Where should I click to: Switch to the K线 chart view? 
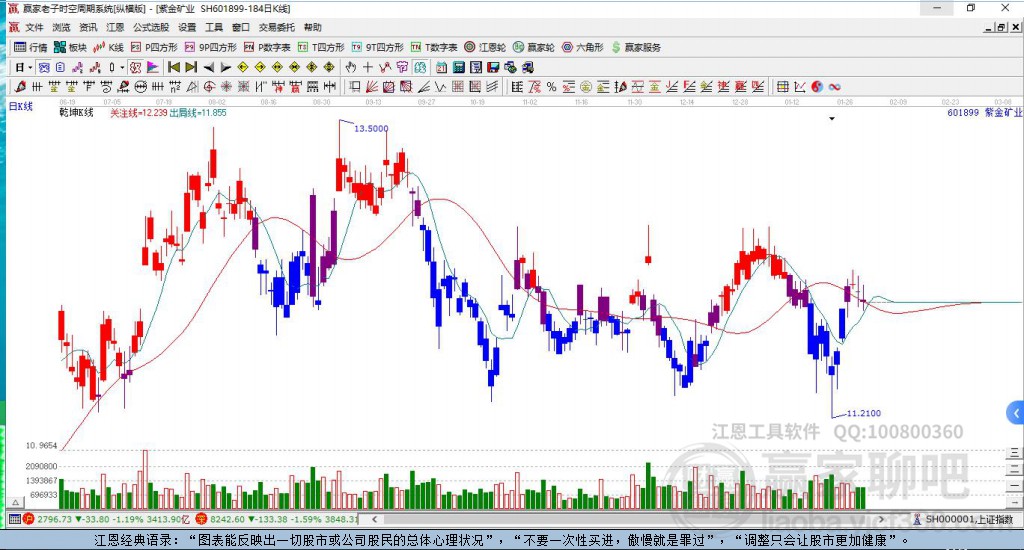tap(108, 47)
